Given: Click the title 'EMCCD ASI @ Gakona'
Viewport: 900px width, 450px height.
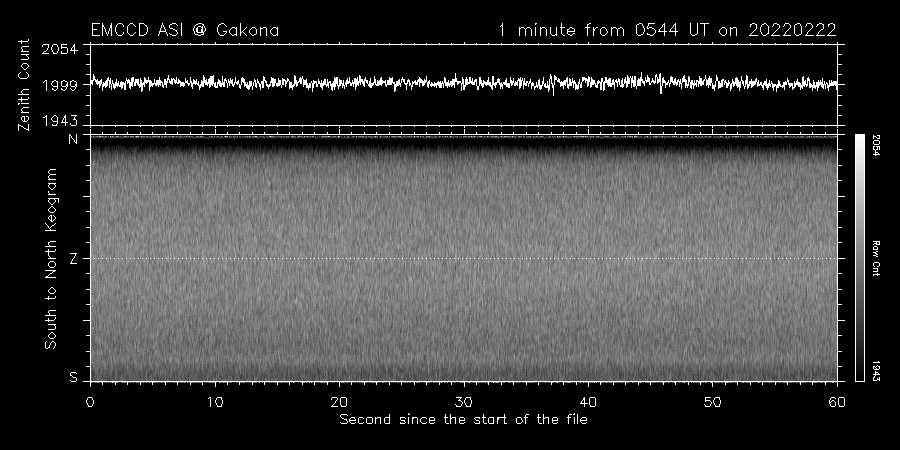Looking at the screenshot, I should click(x=185, y=30).
